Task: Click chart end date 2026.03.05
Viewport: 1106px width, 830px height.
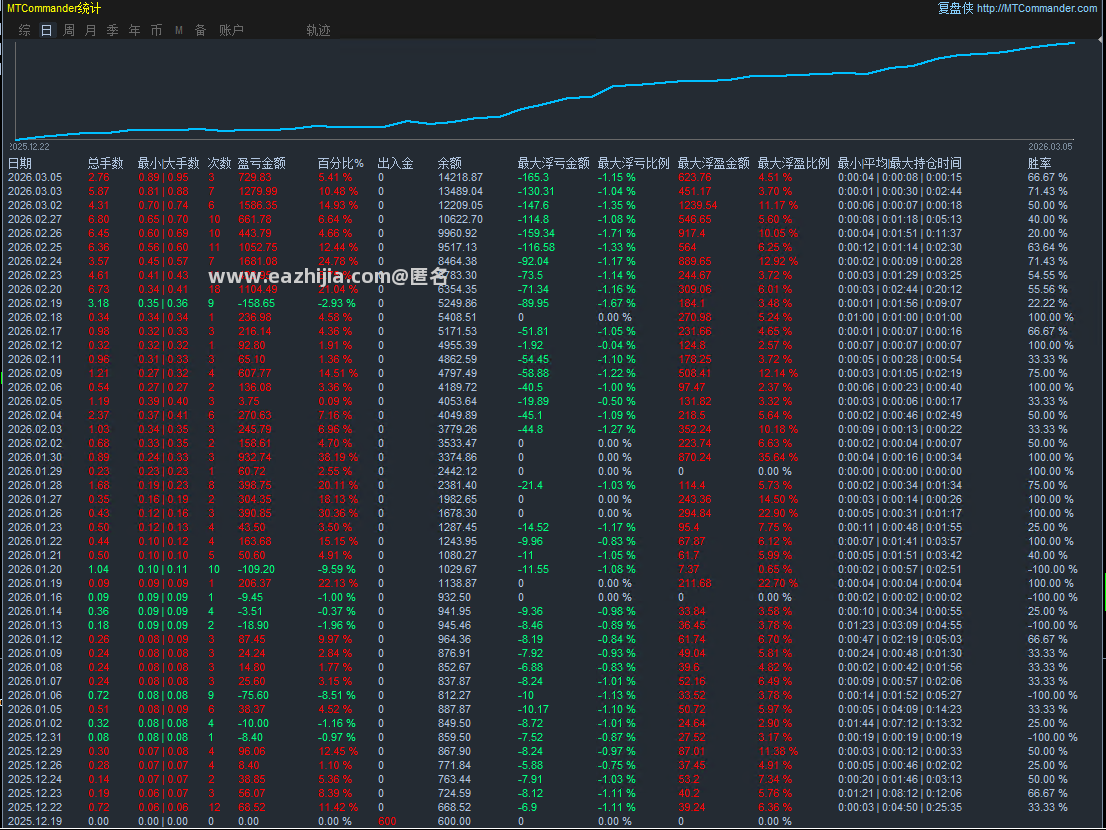Action: tap(1050, 147)
